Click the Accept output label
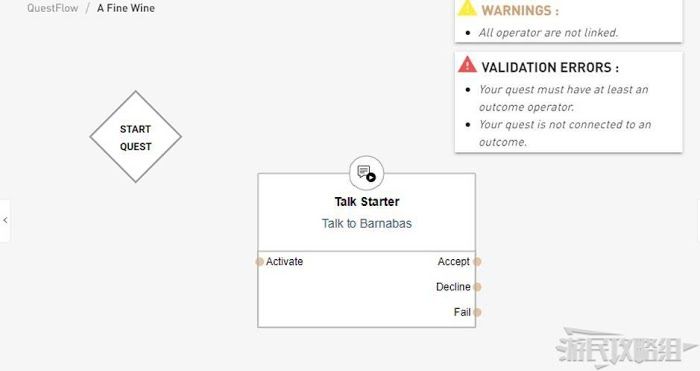The image size is (700, 371). click(454, 262)
